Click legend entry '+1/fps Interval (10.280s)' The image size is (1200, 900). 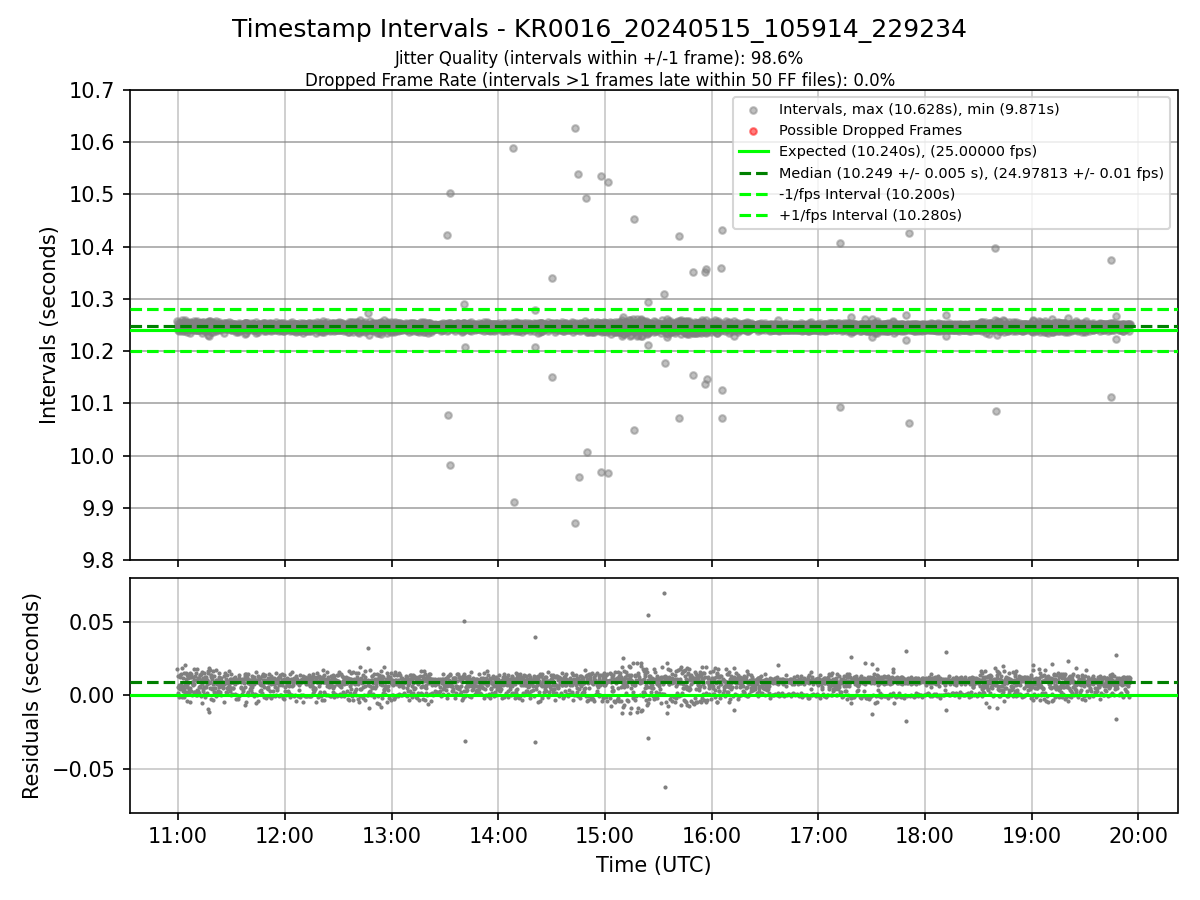(x=870, y=215)
